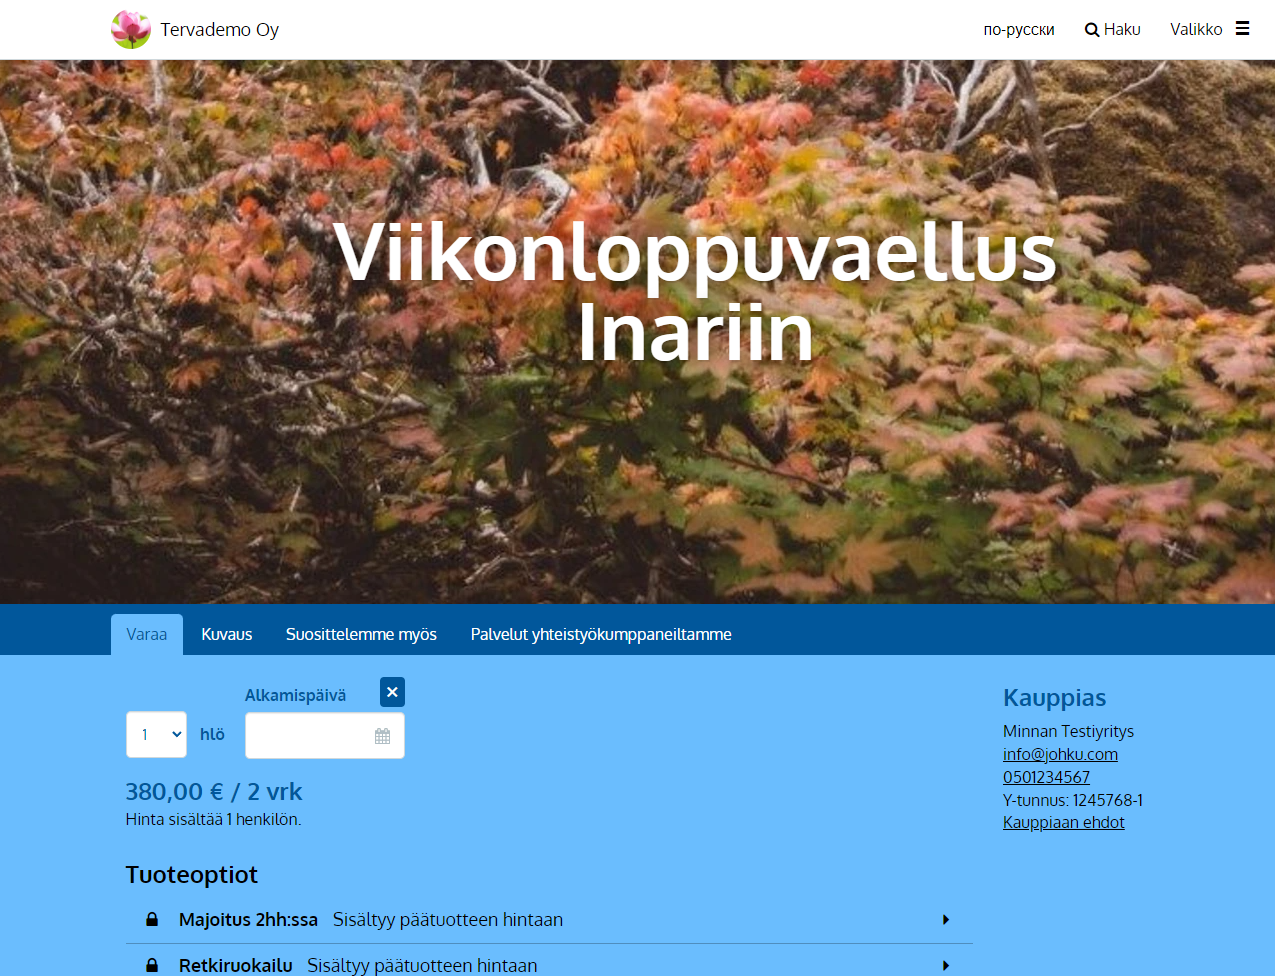Open Palvelut yhteistyökumppaneiltamme tab
This screenshot has width=1275, height=976.
coord(601,634)
